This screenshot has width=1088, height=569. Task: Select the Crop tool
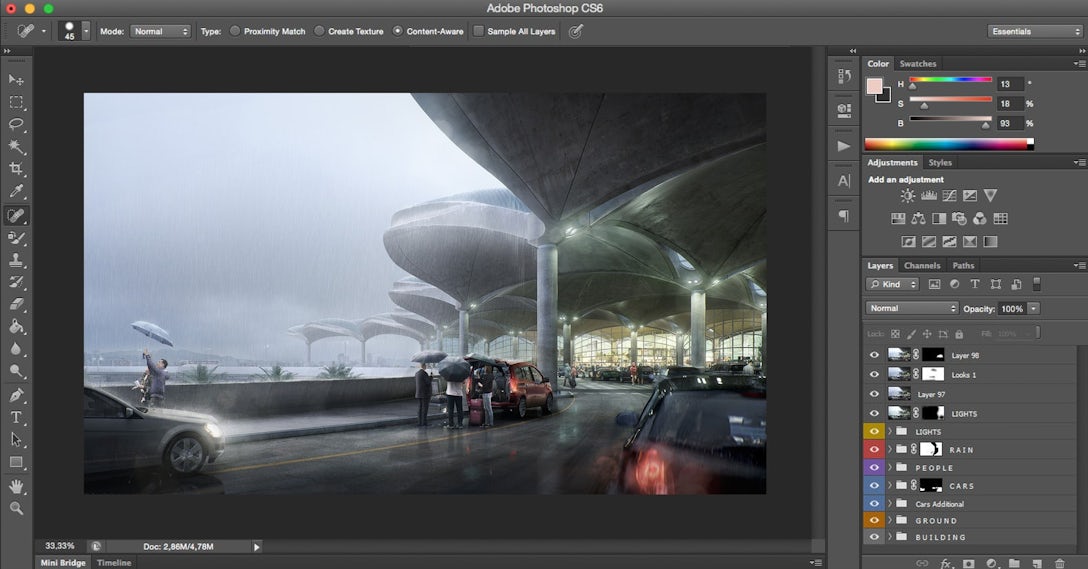tap(17, 169)
